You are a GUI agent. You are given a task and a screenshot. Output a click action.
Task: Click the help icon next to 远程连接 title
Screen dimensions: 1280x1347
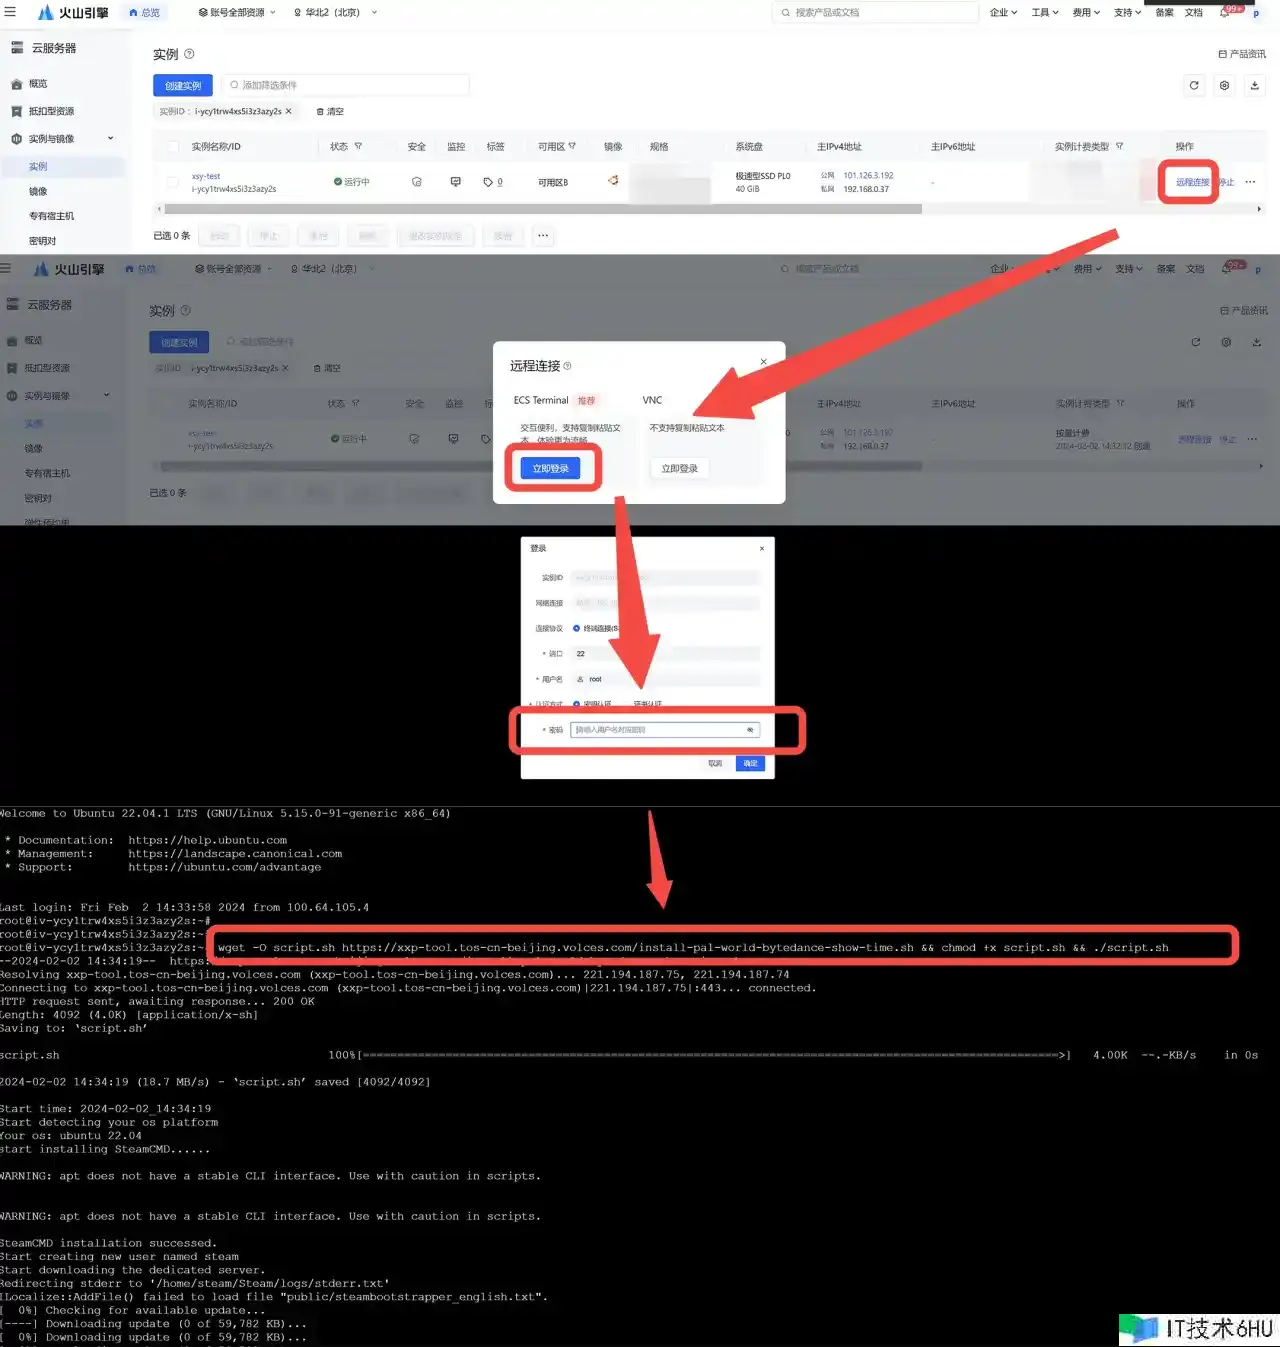(567, 366)
